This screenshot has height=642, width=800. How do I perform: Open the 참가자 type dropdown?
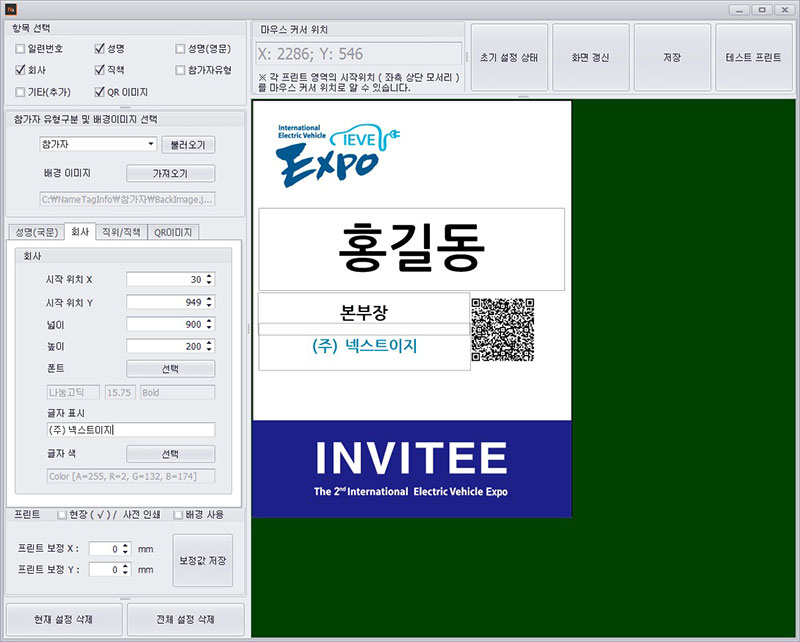tap(98, 144)
